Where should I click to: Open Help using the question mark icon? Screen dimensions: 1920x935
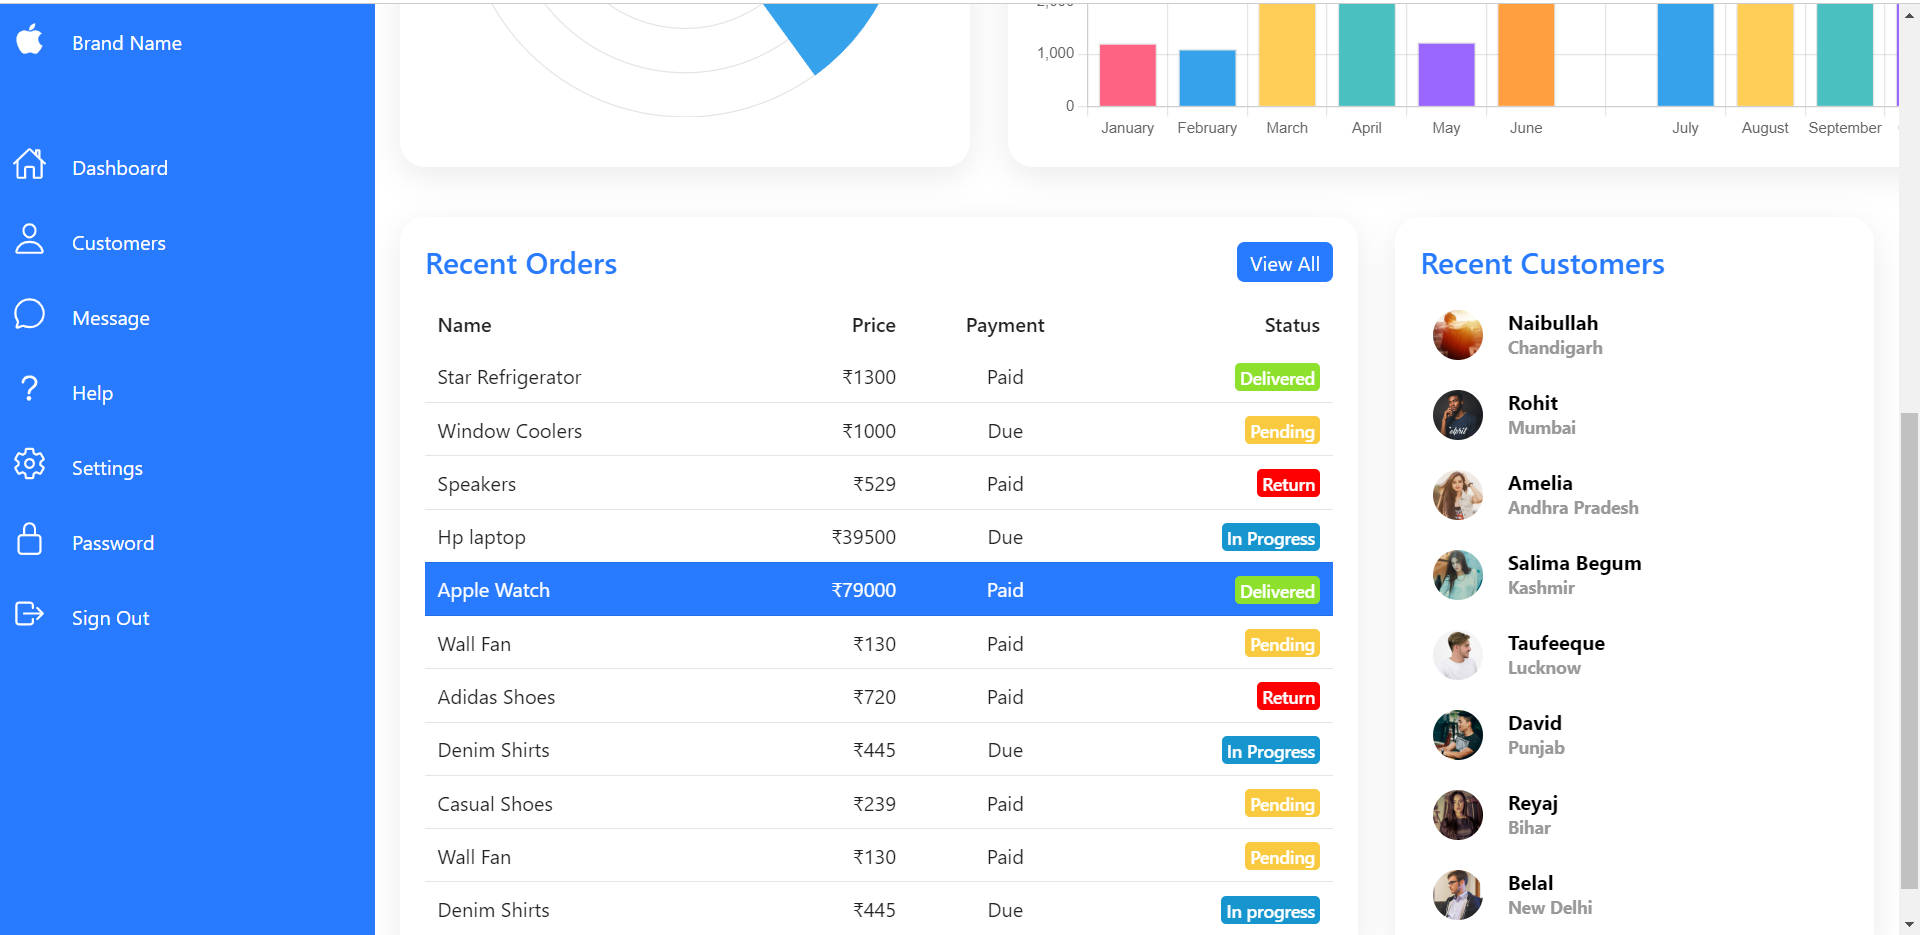point(29,390)
